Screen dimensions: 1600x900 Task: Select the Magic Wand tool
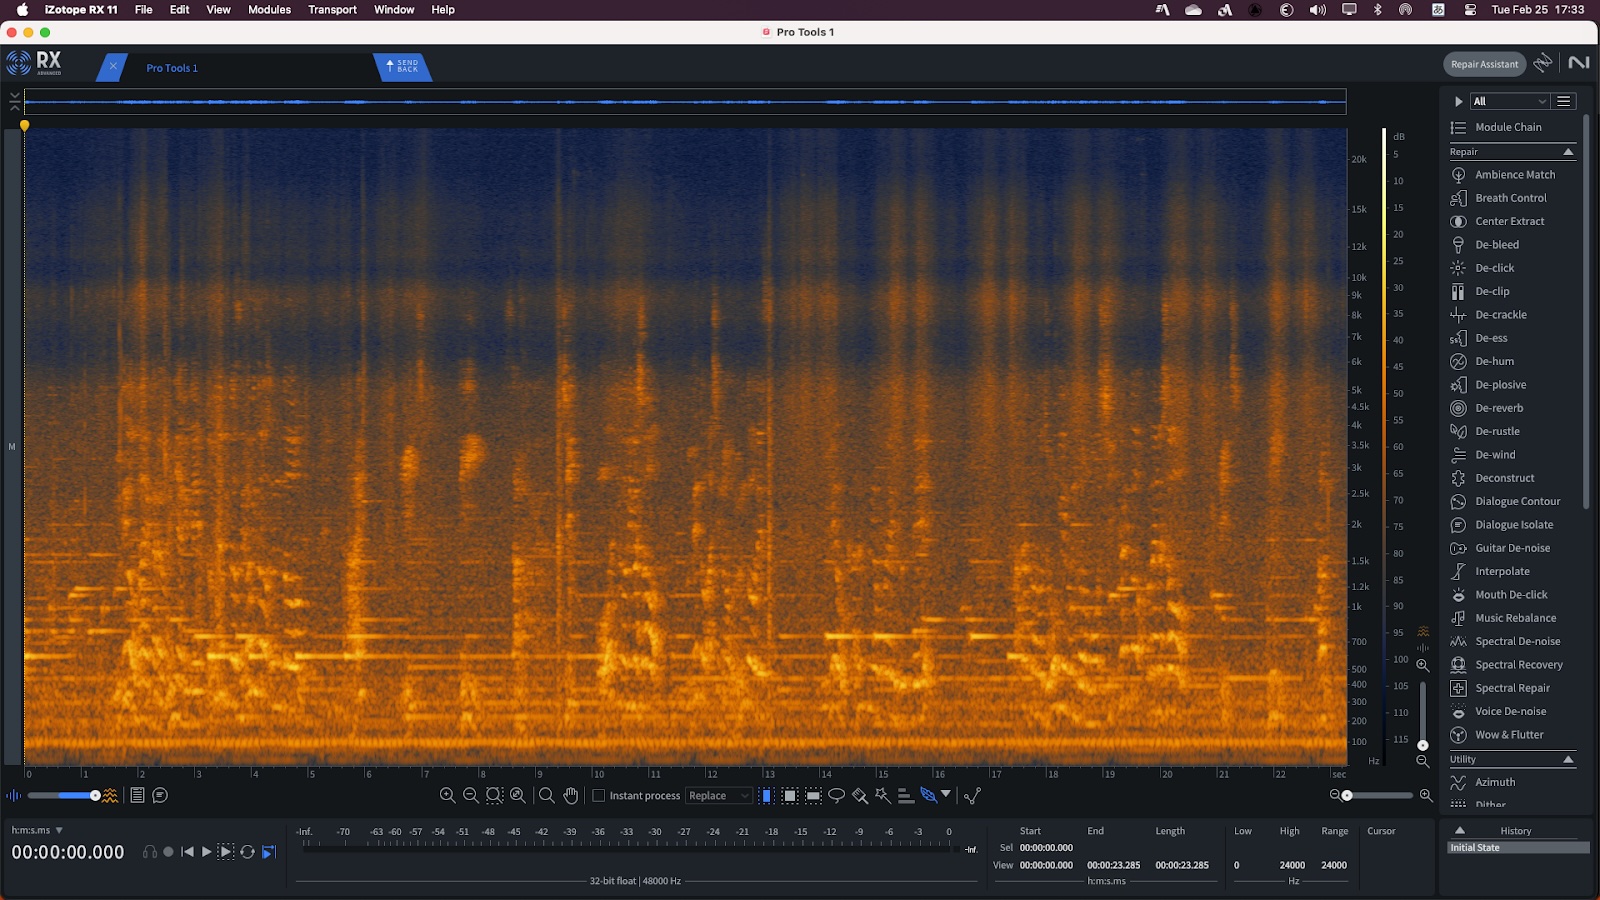pos(882,796)
